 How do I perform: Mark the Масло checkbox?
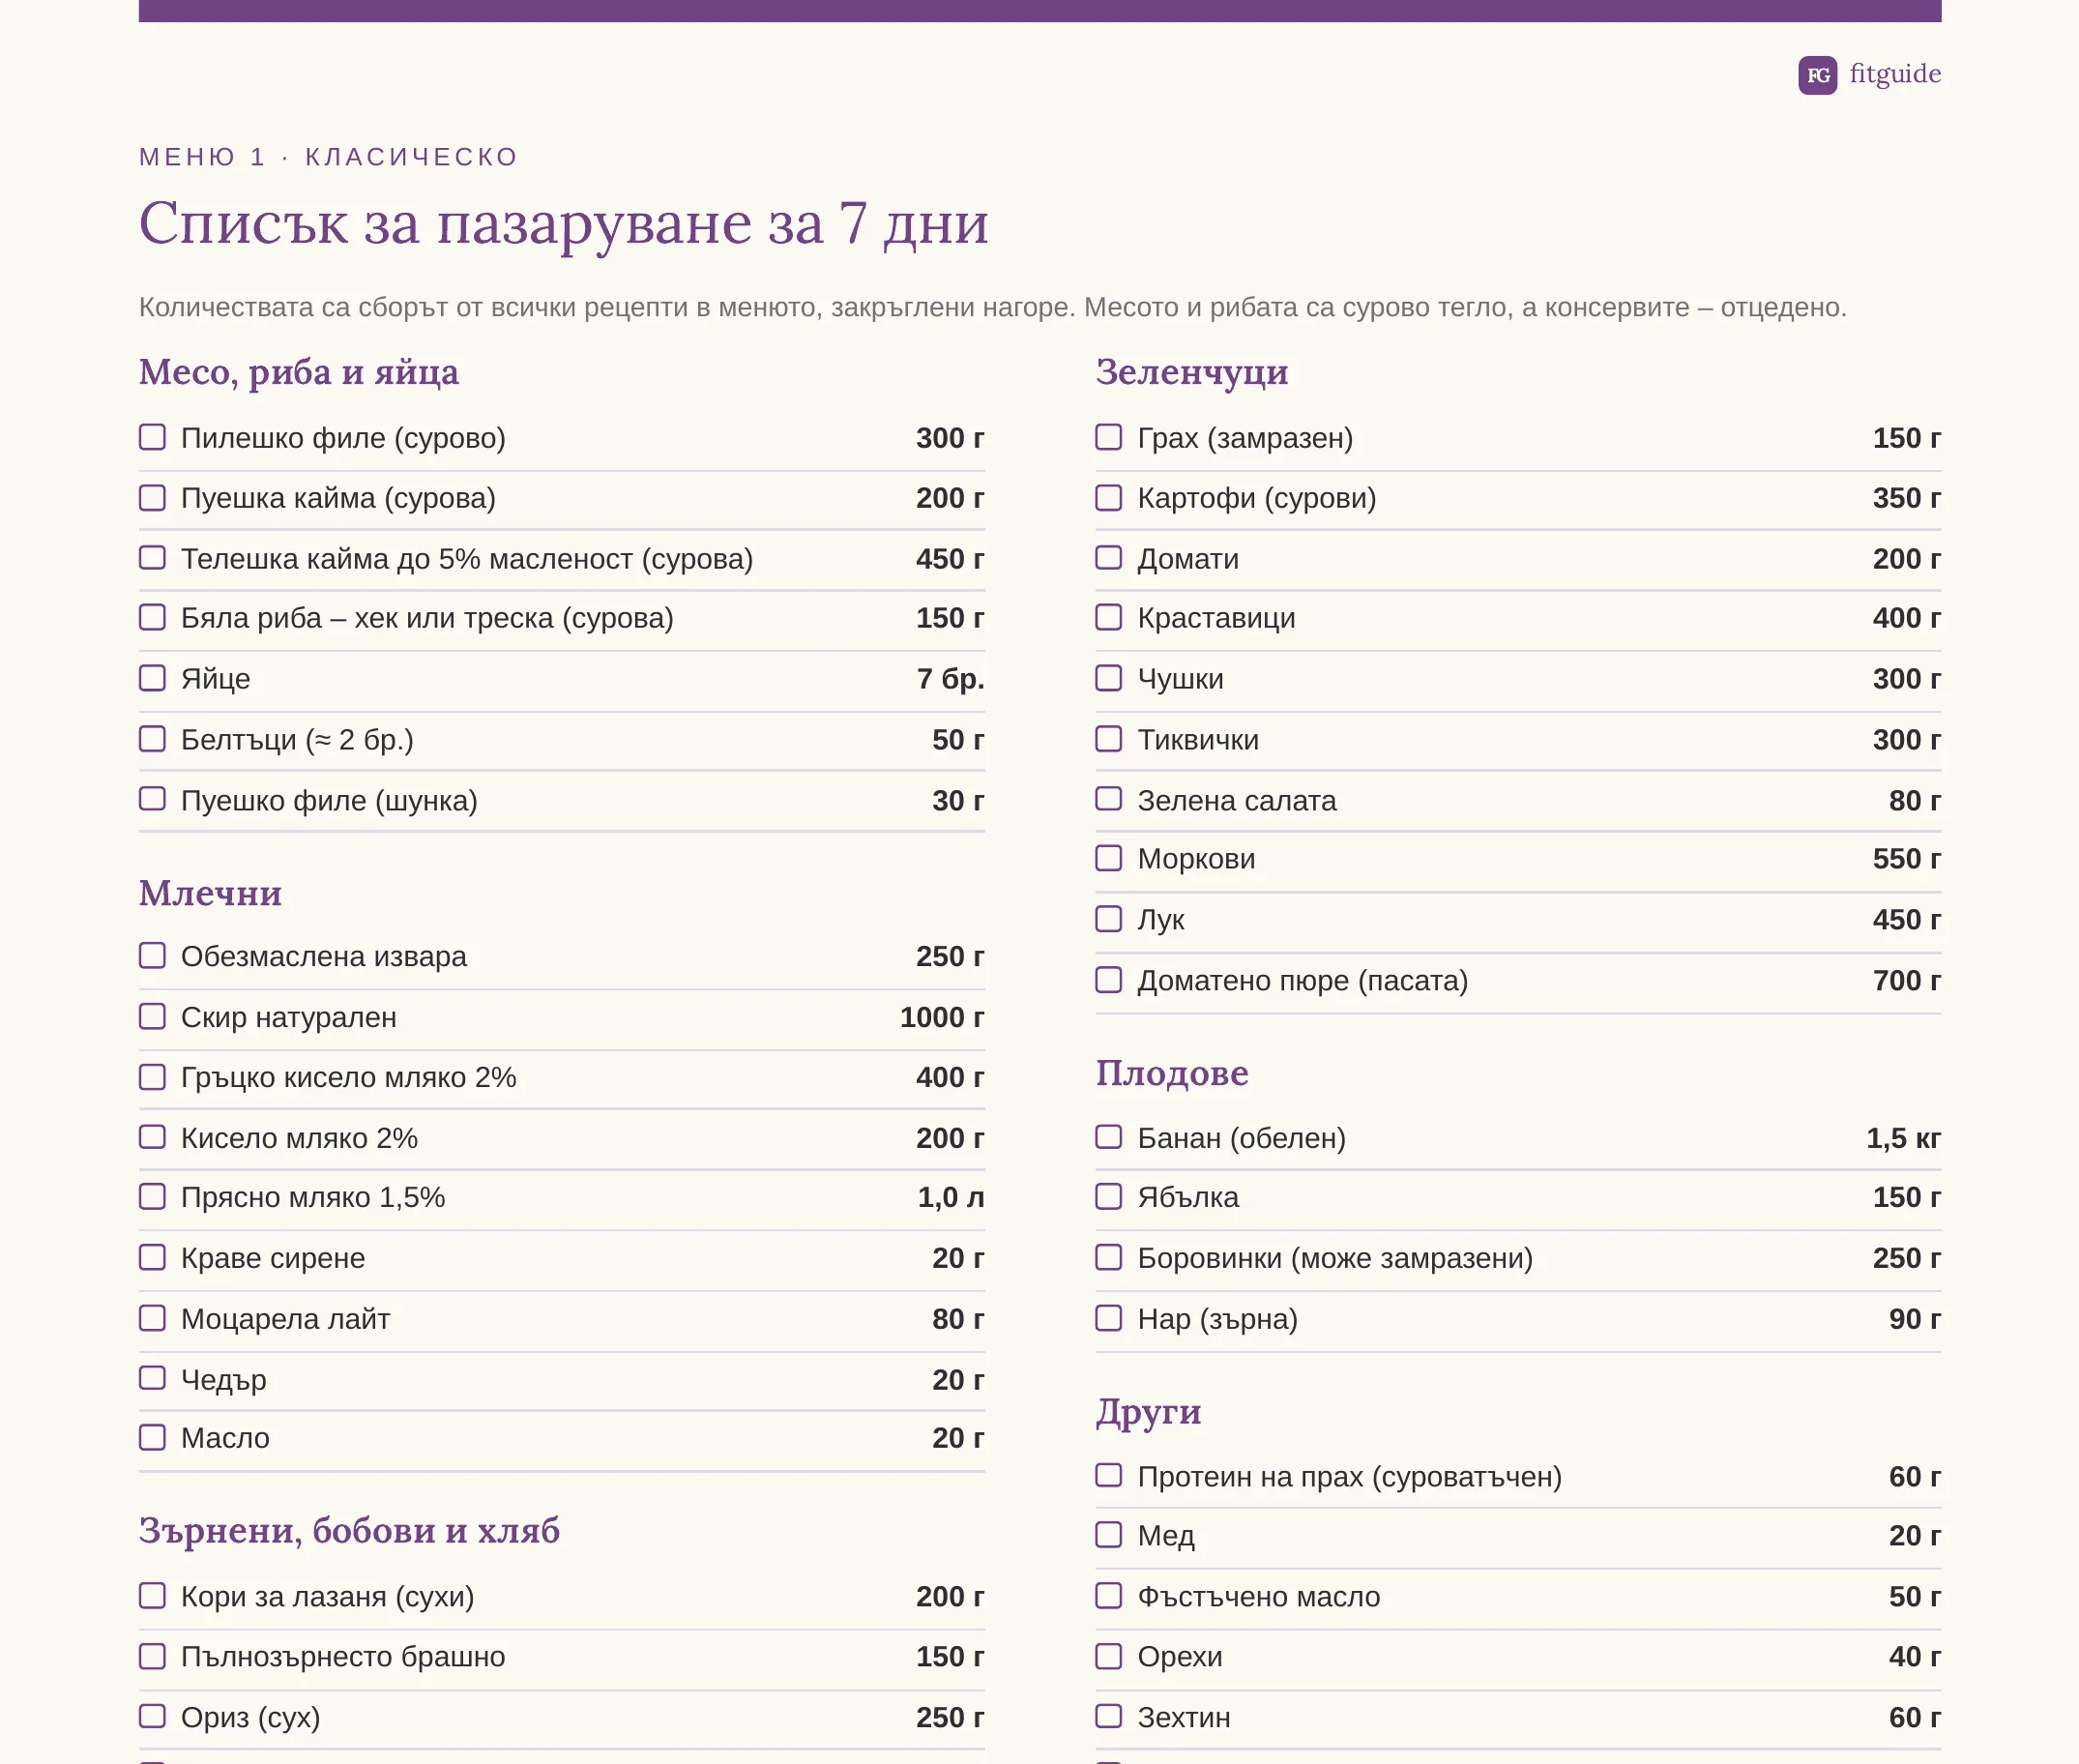(x=152, y=1437)
